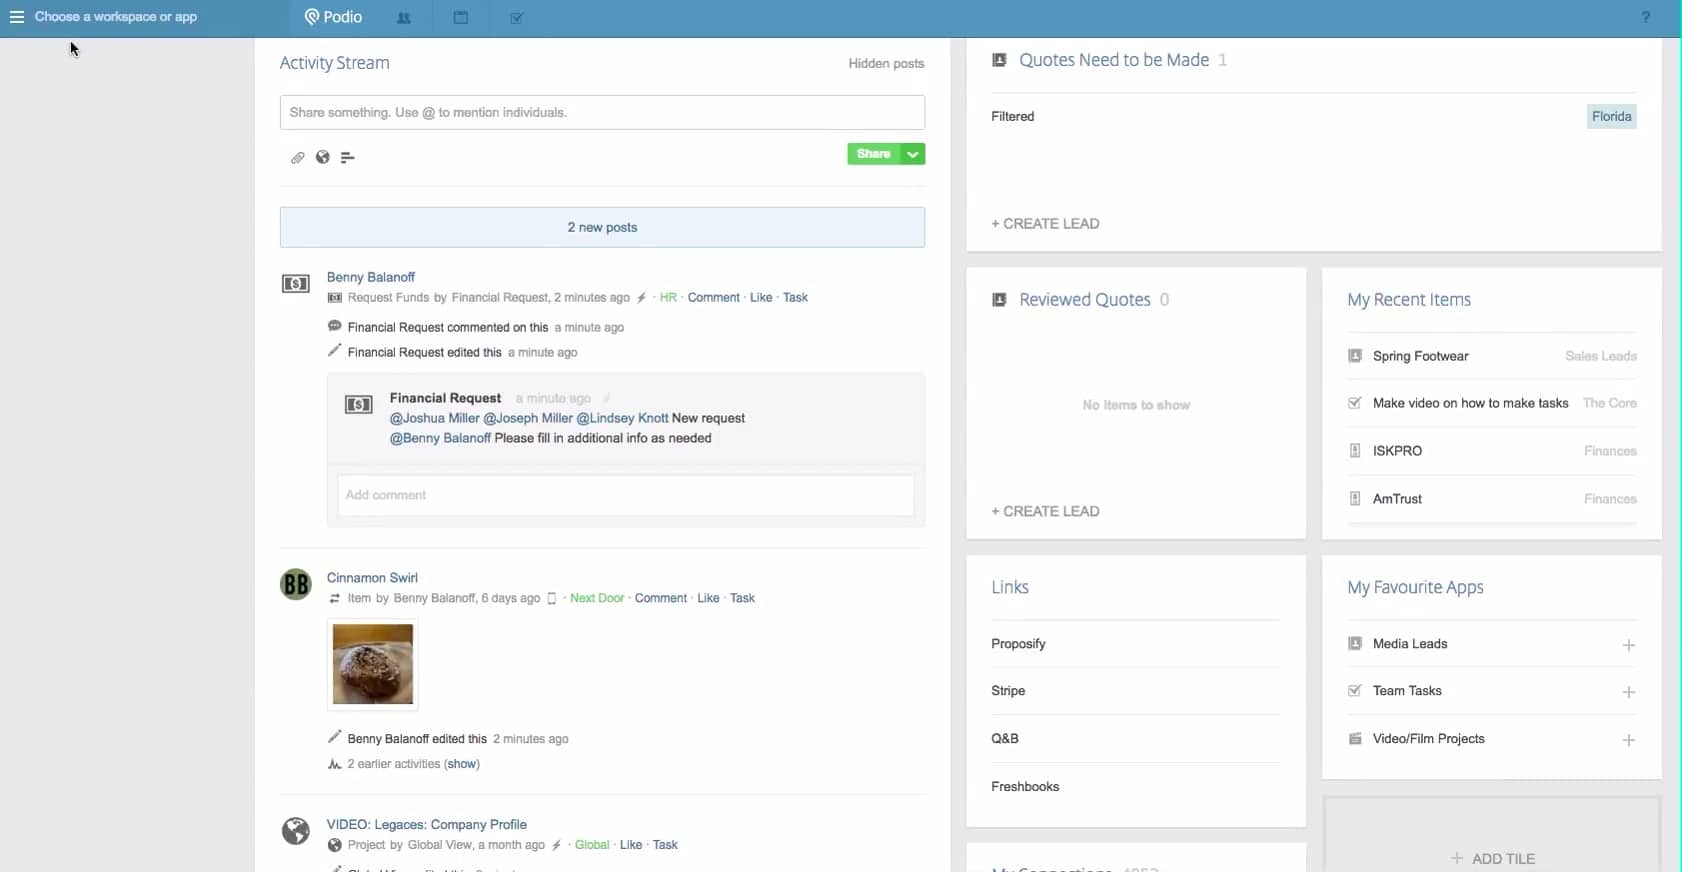The height and width of the screenshot is (872, 1682).
Task: Click the Request Funds app icon beside Benny Balanoff
Action: pos(296,284)
